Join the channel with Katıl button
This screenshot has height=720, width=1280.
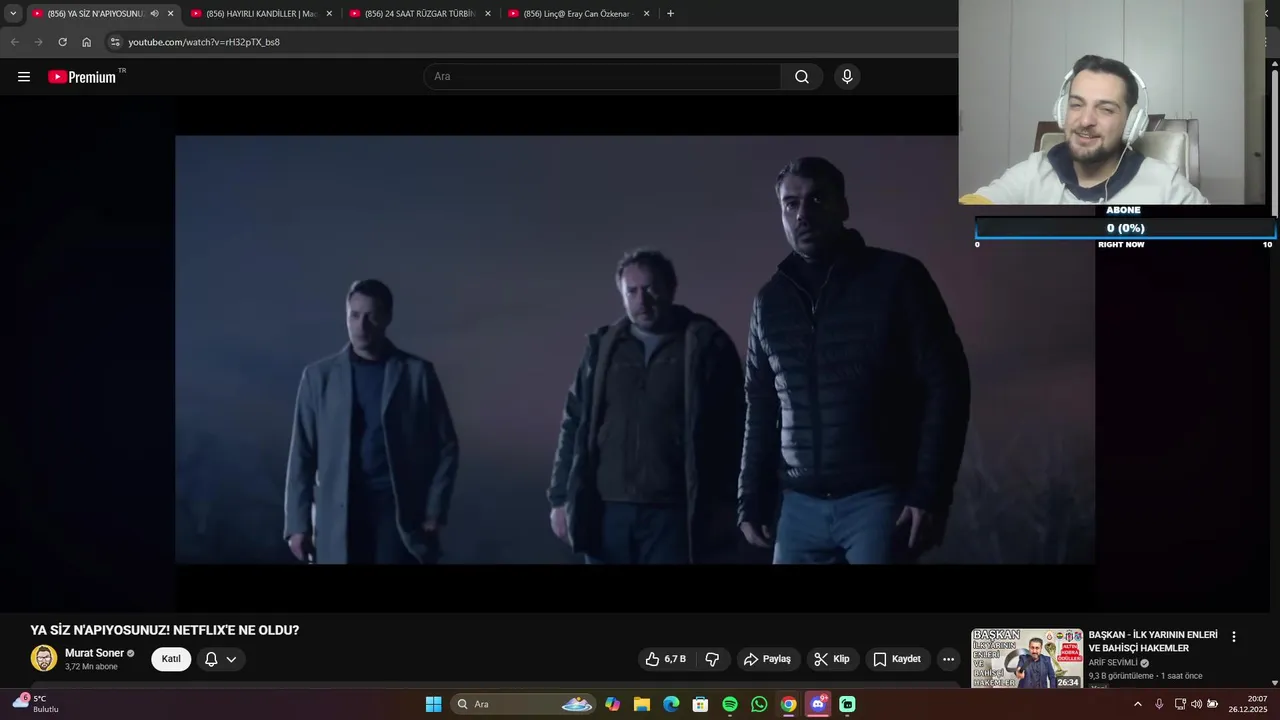(x=171, y=659)
